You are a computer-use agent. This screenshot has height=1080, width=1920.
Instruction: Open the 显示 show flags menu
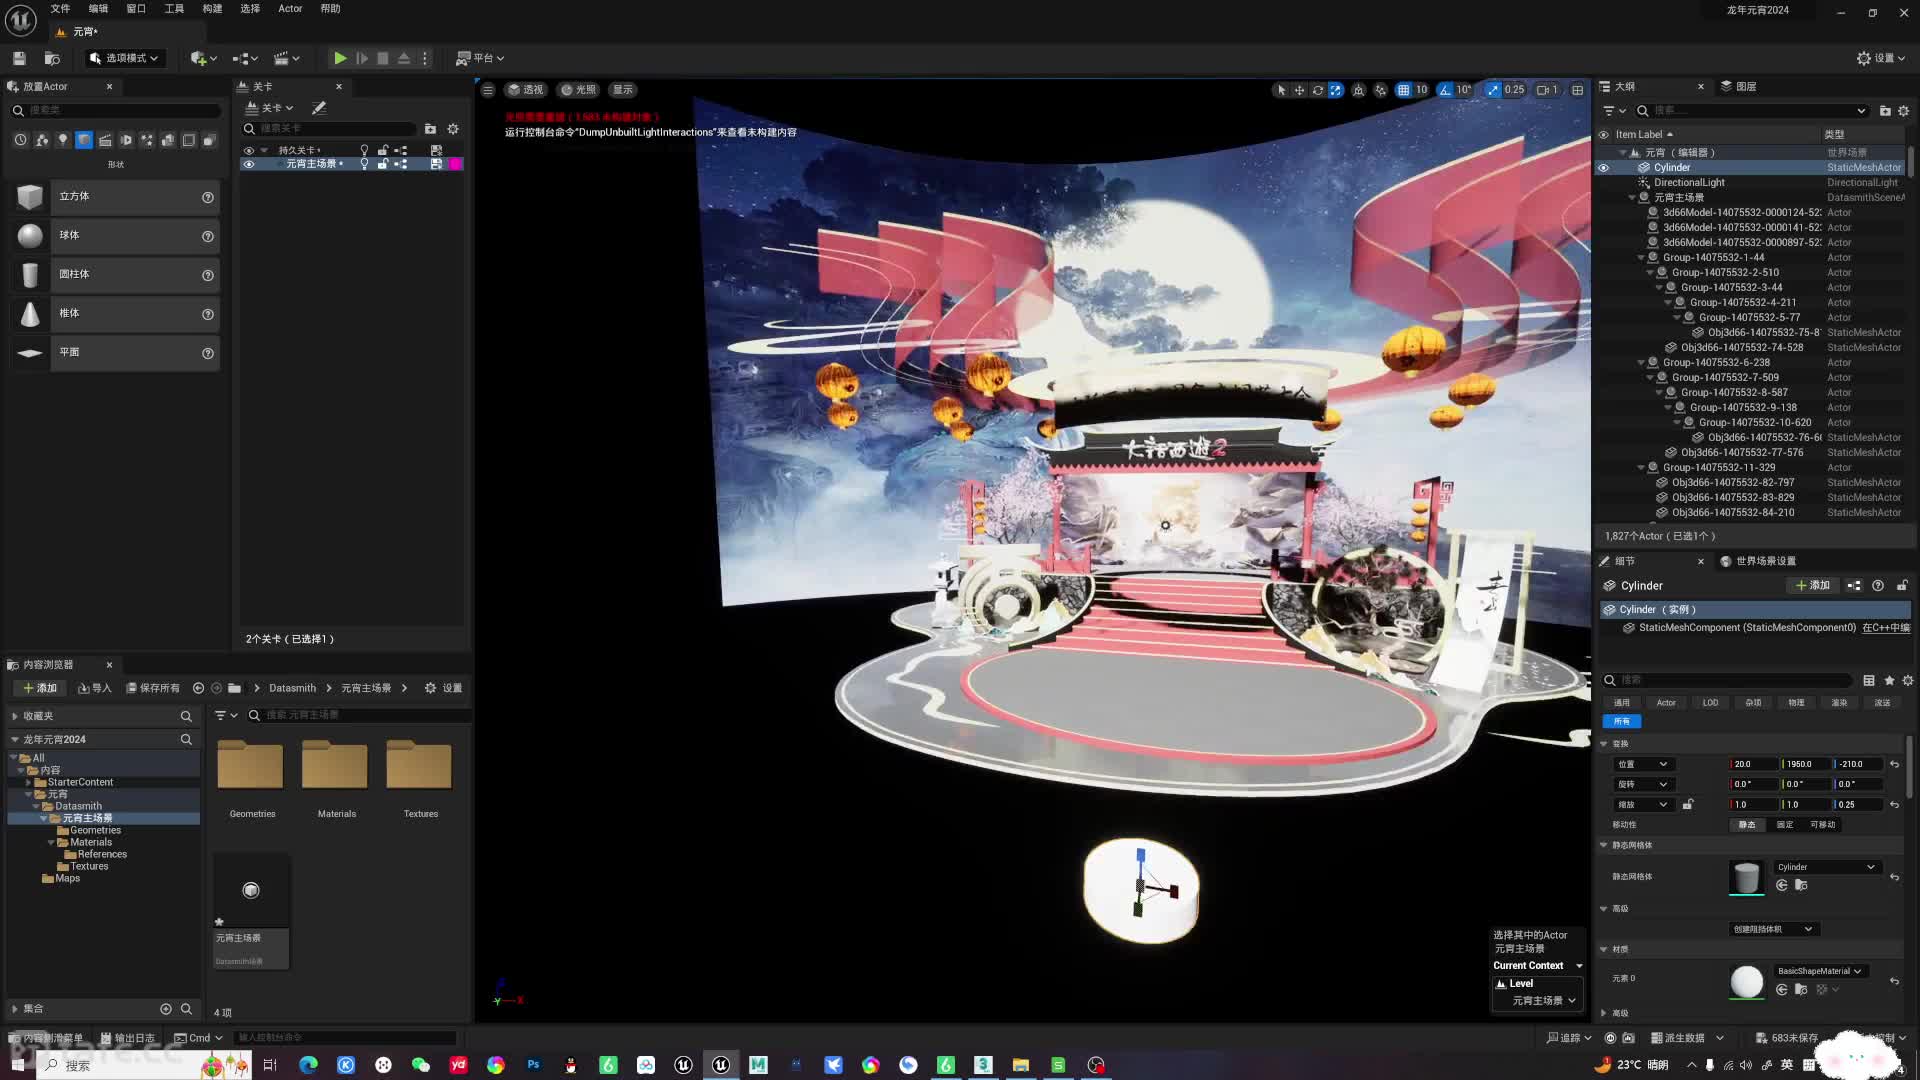click(x=623, y=90)
